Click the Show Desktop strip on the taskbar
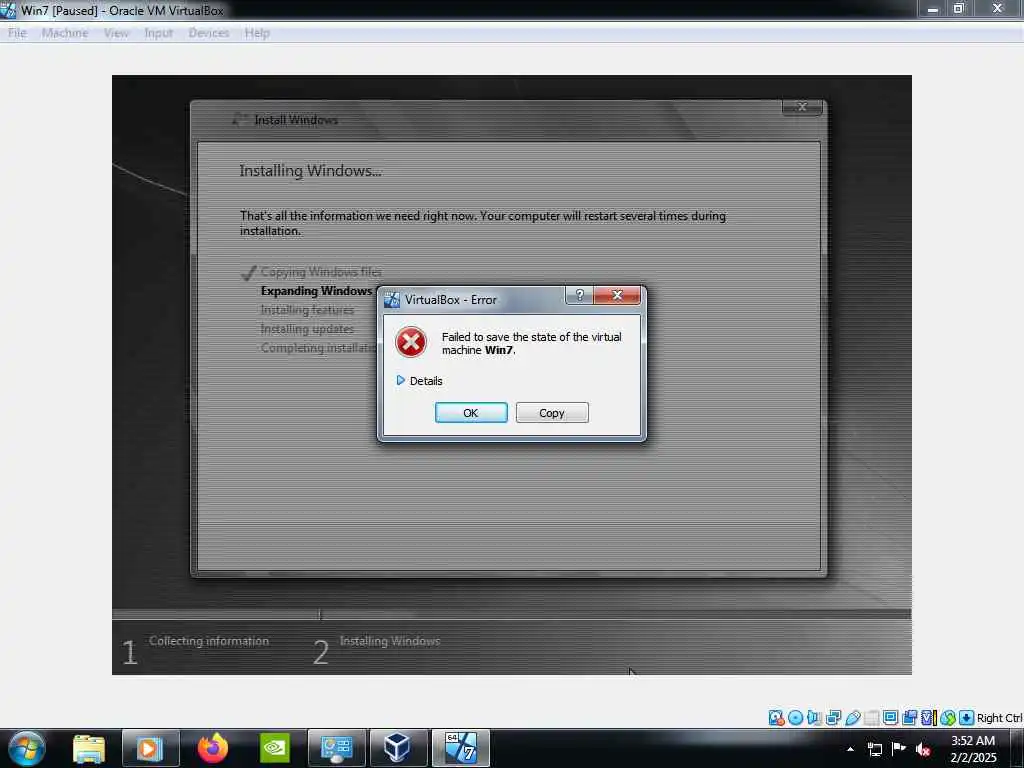Image resolution: width=1024 pixels, height=768 pixels. (x=1019, y=748)
